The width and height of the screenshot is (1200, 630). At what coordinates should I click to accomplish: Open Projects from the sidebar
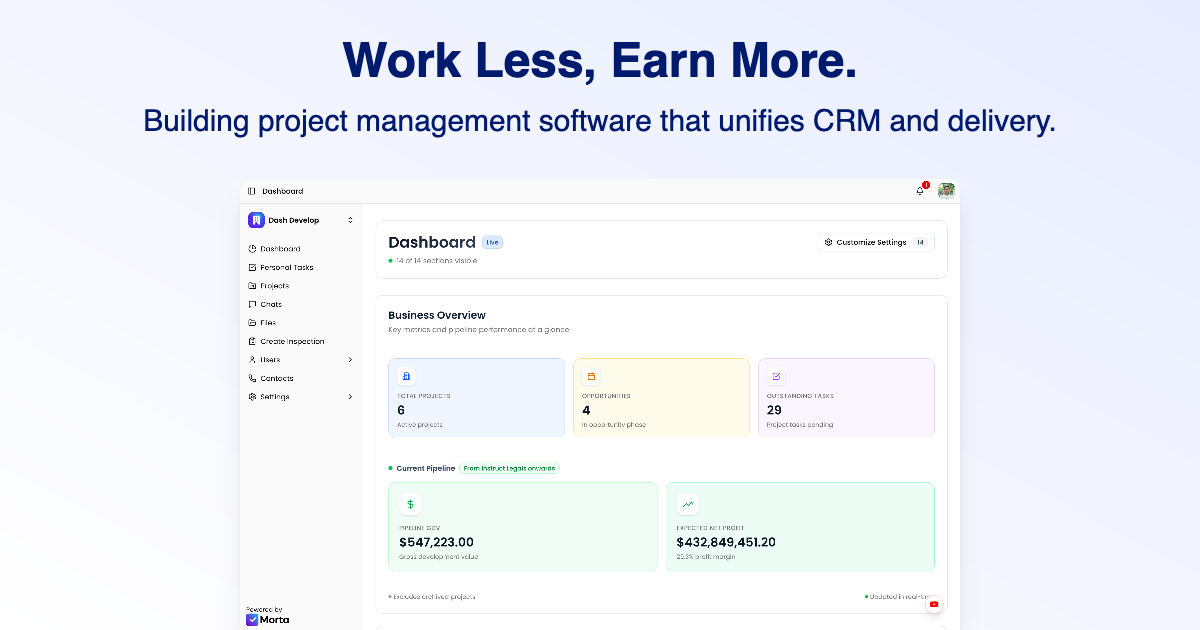point(274,286)
